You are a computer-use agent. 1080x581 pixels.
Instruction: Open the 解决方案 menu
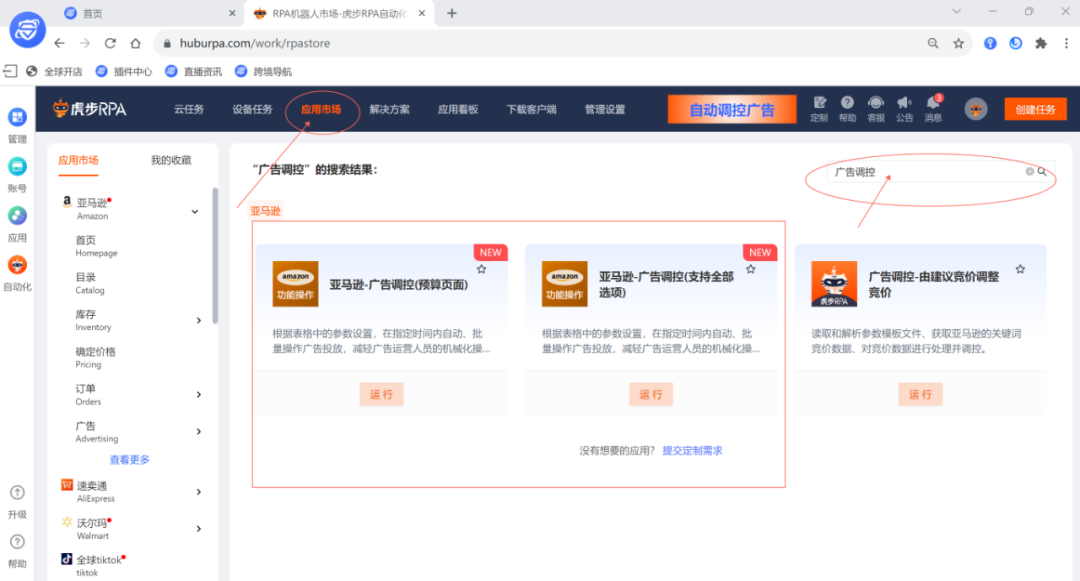point(389,109)
